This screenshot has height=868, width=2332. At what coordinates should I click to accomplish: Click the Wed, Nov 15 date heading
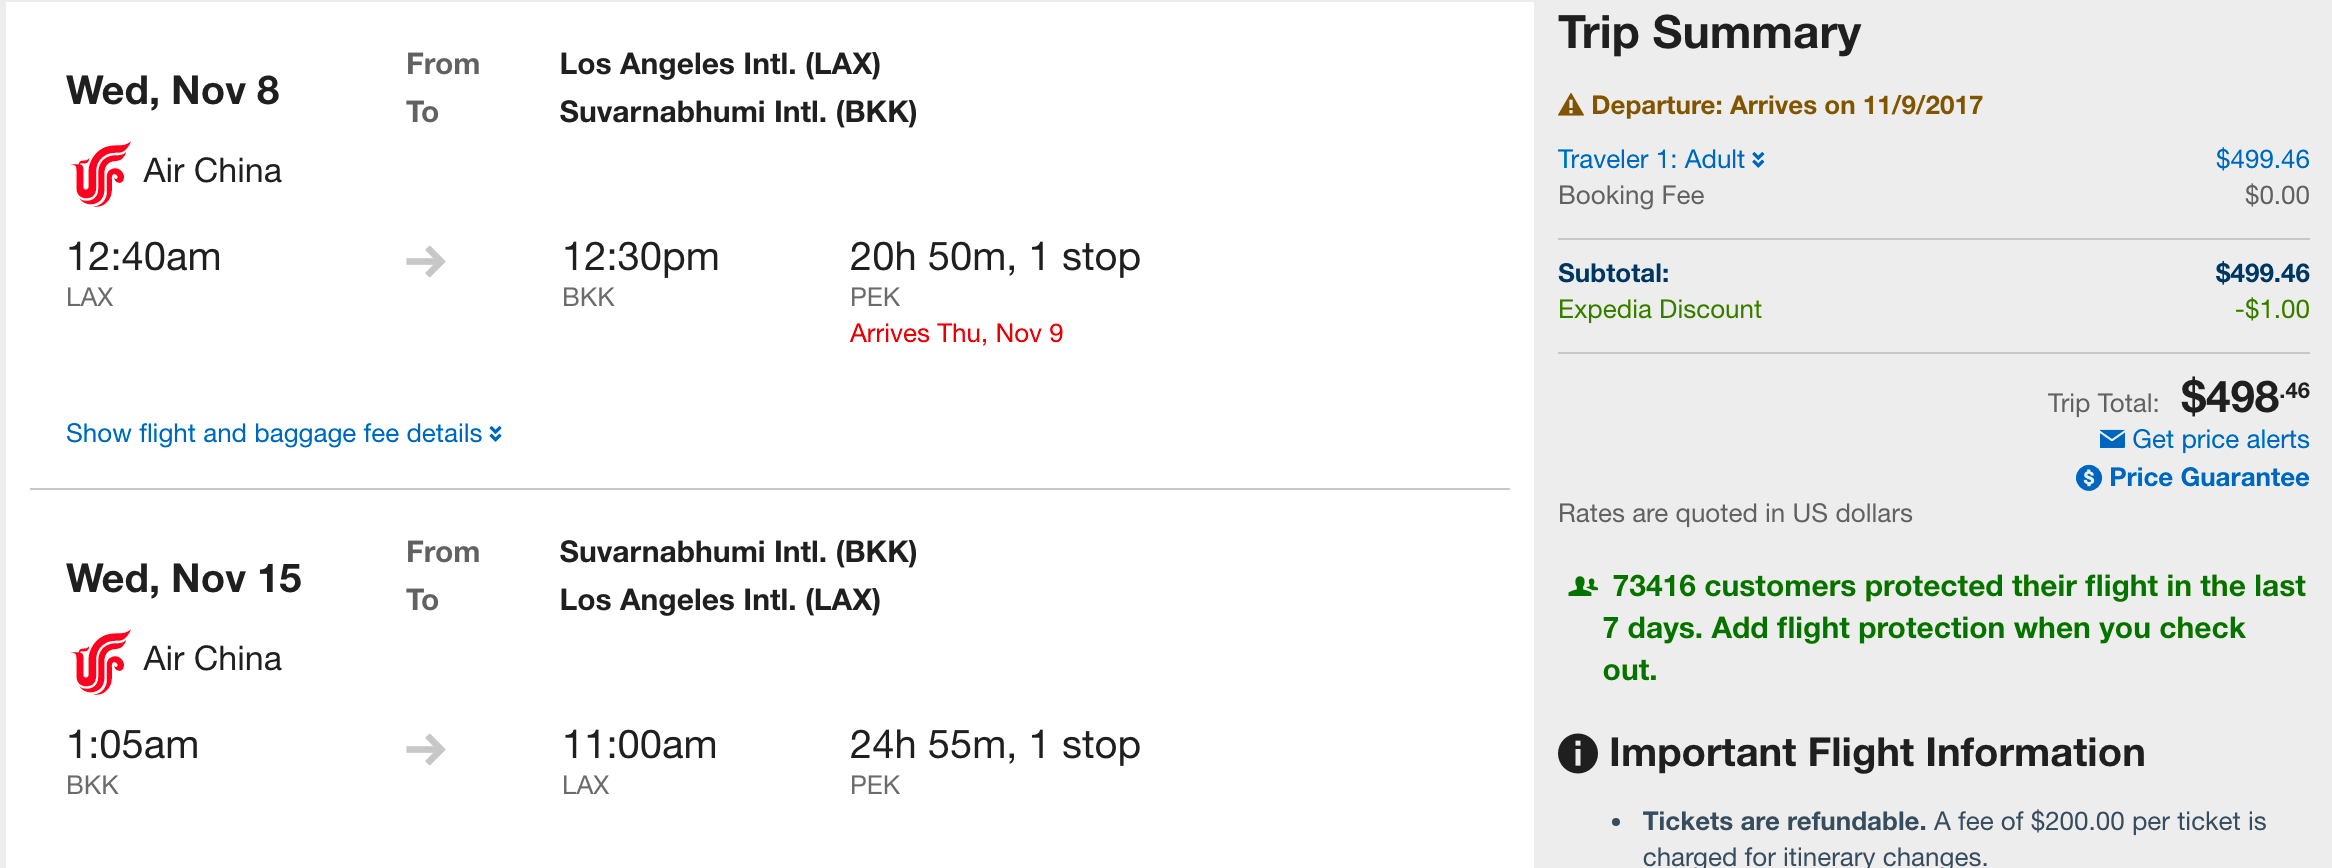tap(184, 579)
